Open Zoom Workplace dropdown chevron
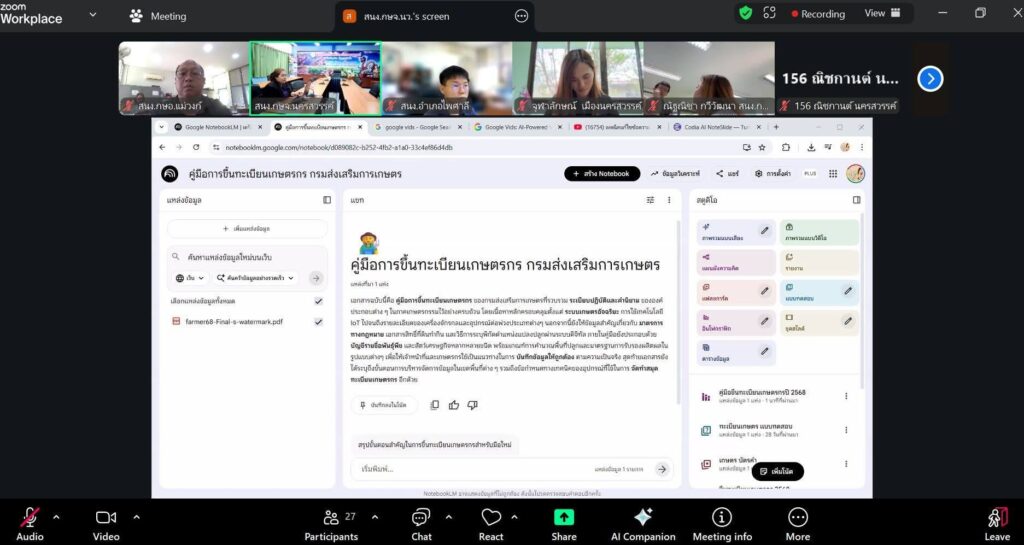The height and width of the screenshot is (545, 1024). click(x=93, y=15)
